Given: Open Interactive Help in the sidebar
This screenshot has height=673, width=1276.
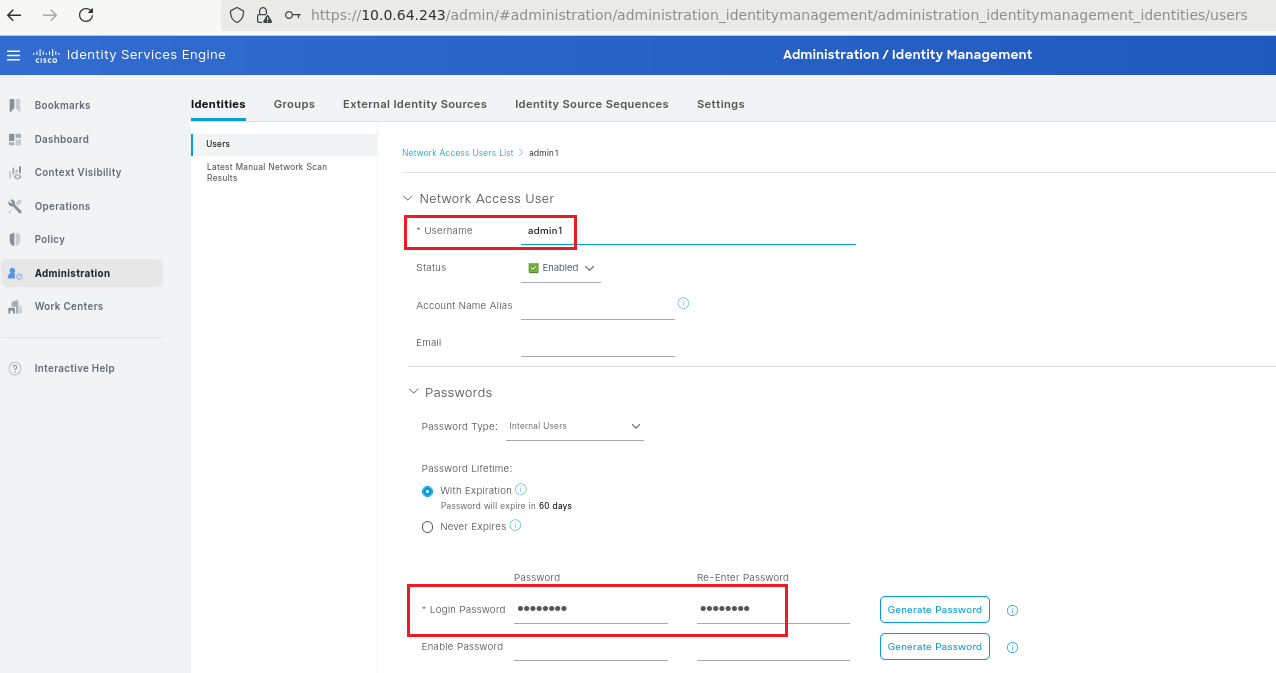Looking at the screenshot, I should (x=75, y=368).
